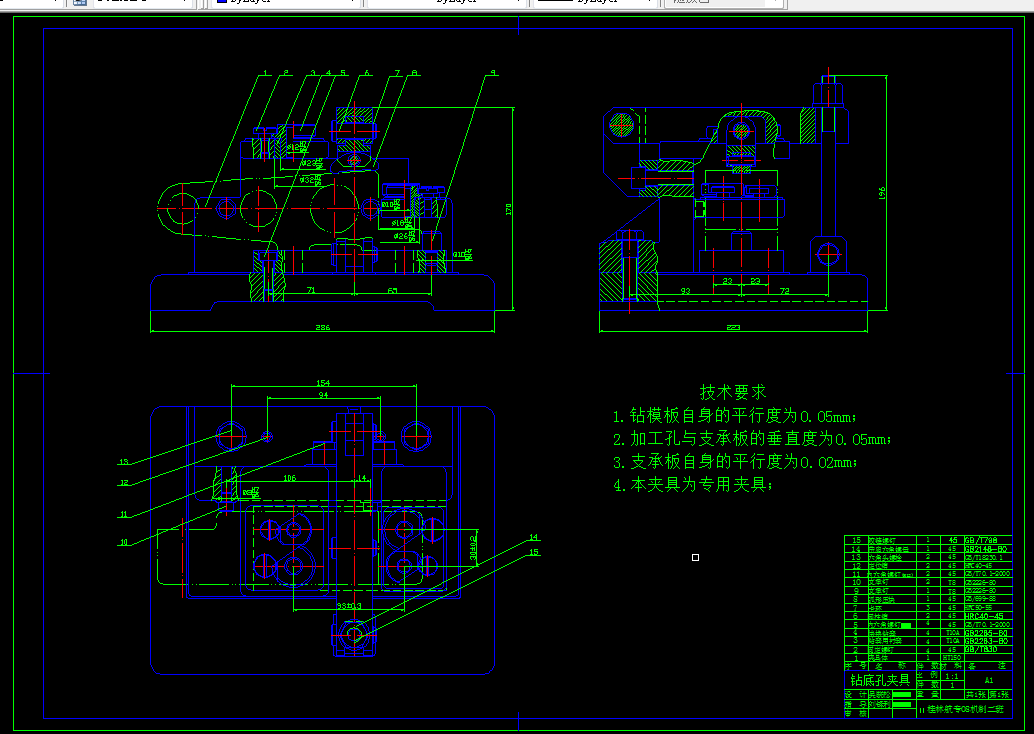
Task: Select the HT150 material cell
Action: point(952,658)
